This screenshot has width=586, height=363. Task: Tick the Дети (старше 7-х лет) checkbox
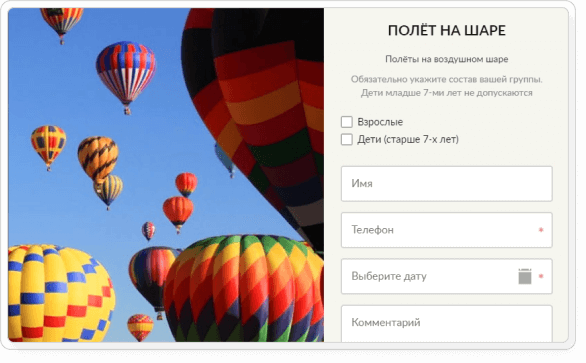(346, 139)
